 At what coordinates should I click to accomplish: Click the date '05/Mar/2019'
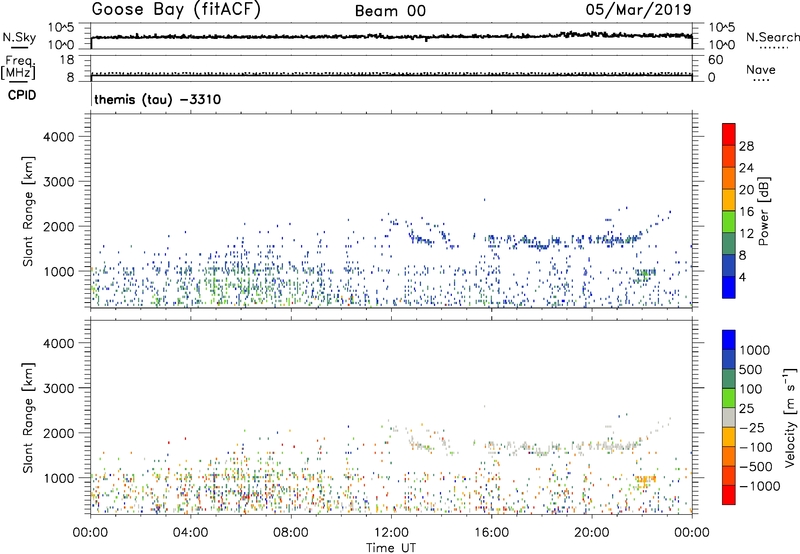[x=638, y=10]
